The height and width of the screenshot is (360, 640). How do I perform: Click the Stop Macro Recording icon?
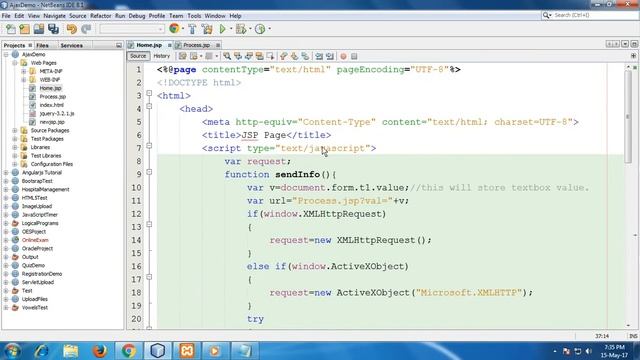[x=354, y=56]
